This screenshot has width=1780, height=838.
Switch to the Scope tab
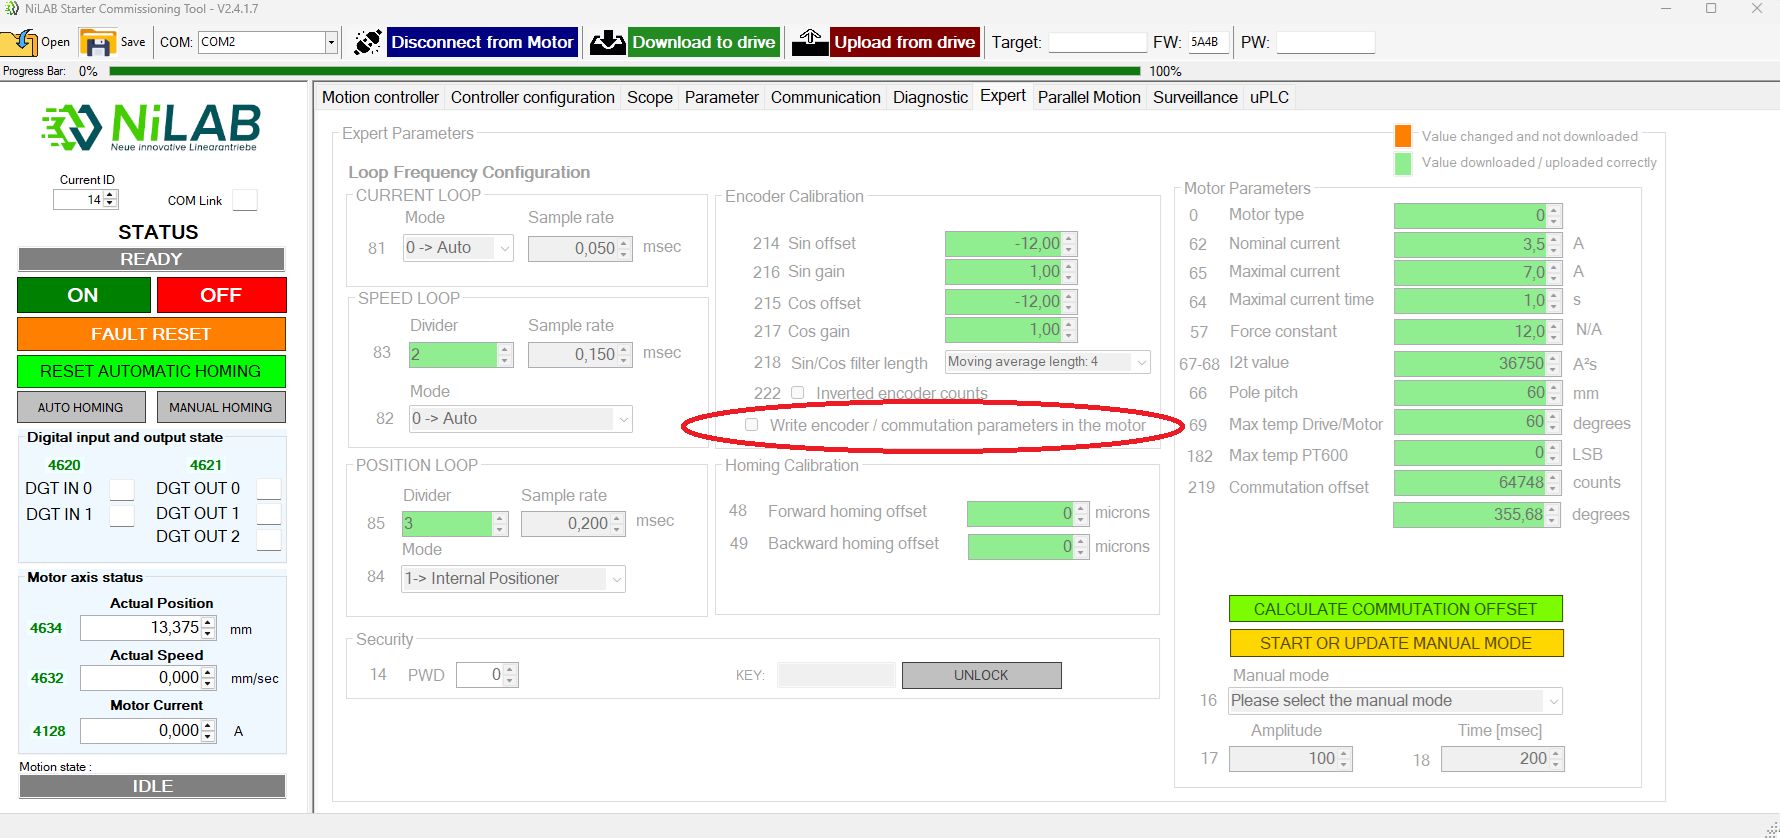click(649, 97)
